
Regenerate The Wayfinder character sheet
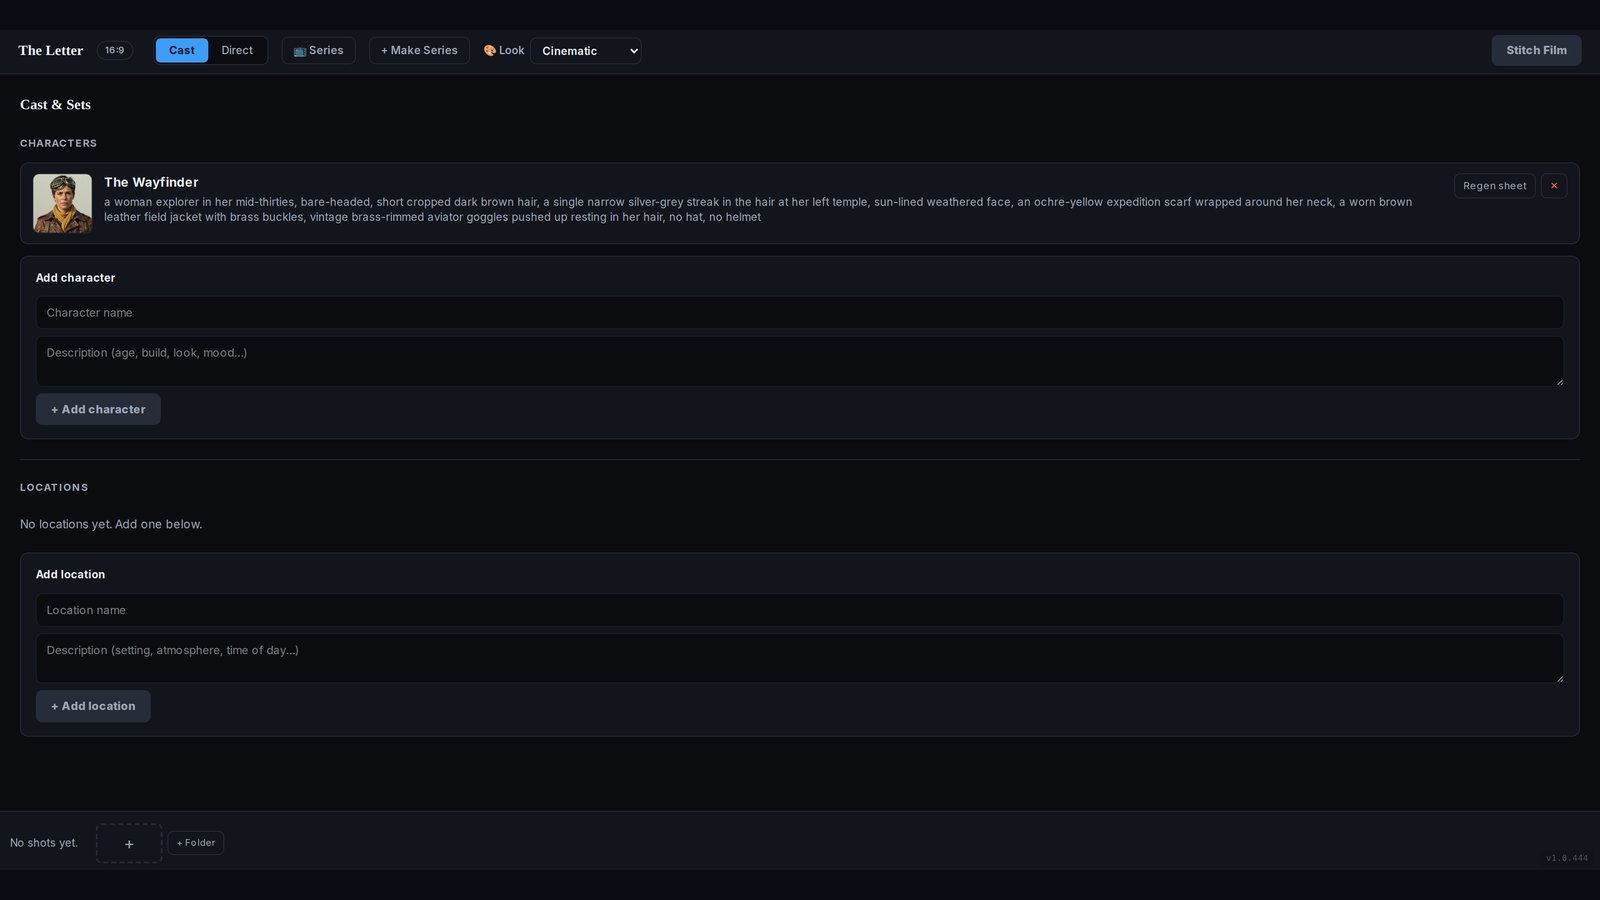click(x=1494, y=186)
